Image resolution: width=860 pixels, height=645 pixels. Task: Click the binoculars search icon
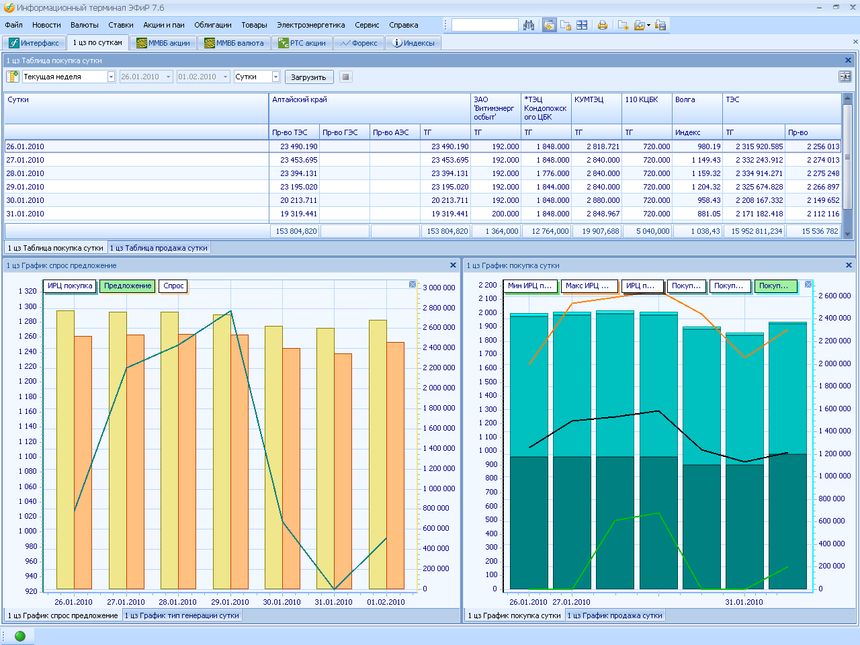click(530, 25)
